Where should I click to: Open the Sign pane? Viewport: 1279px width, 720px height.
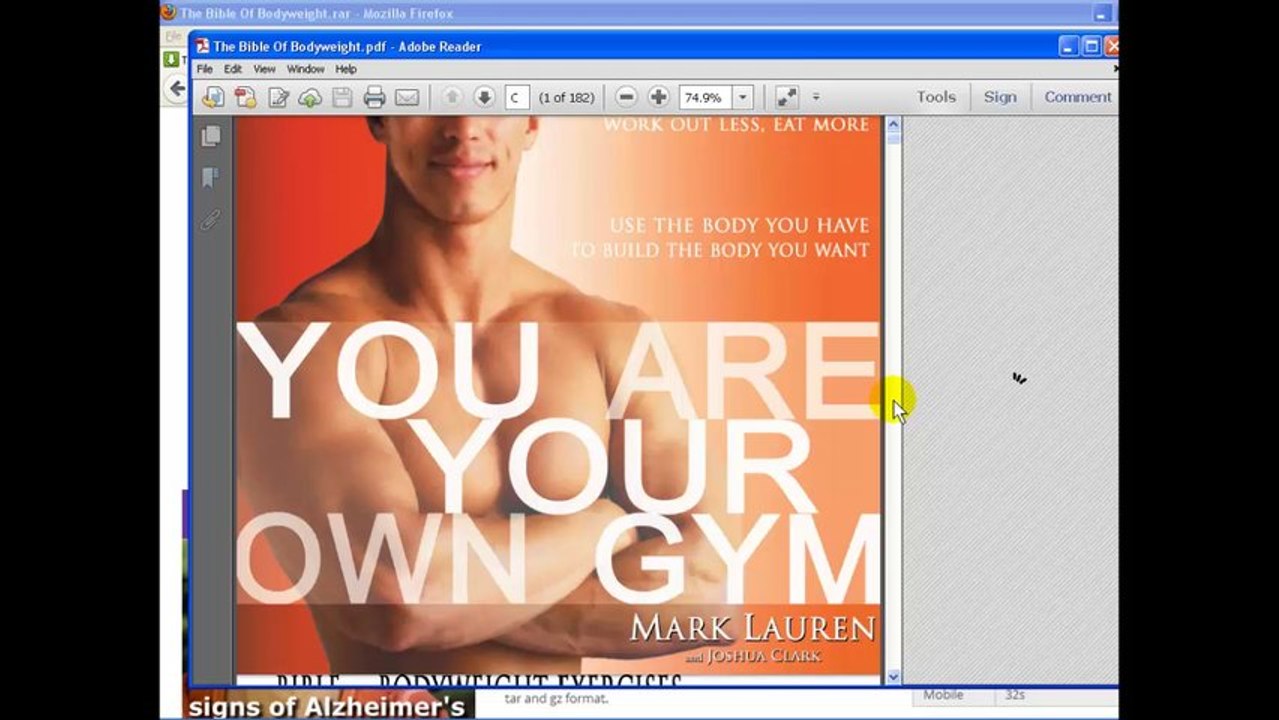pyautogui.click(x=1000, y=97)
